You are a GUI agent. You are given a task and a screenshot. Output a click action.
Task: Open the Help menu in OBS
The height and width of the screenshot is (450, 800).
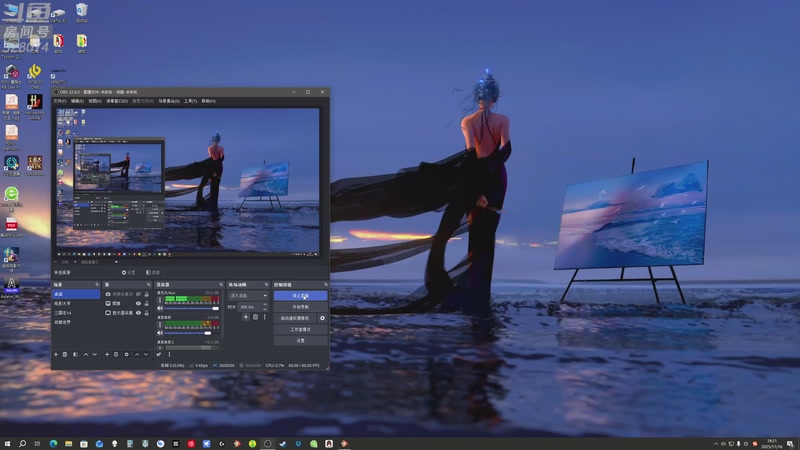[x=208, y=101]
